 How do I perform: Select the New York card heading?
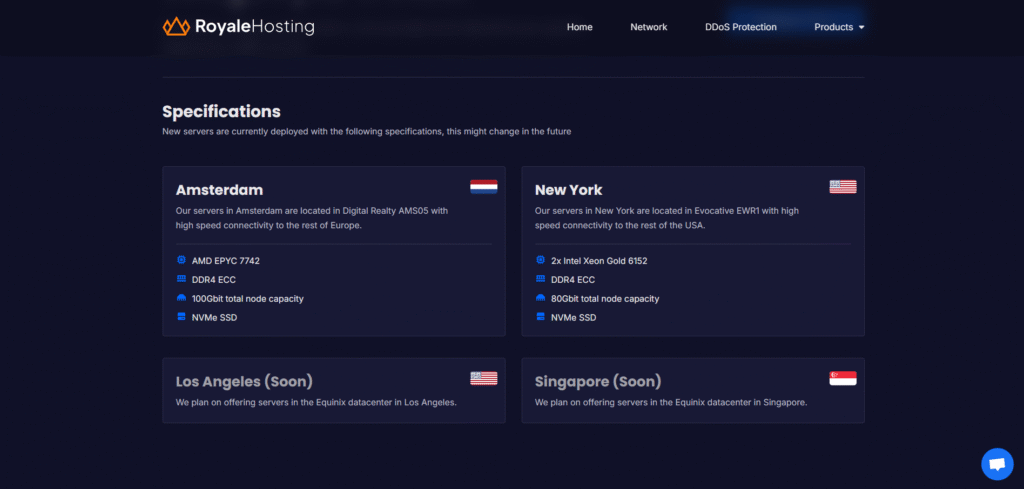pyautogui.click(x=568, y=190)
